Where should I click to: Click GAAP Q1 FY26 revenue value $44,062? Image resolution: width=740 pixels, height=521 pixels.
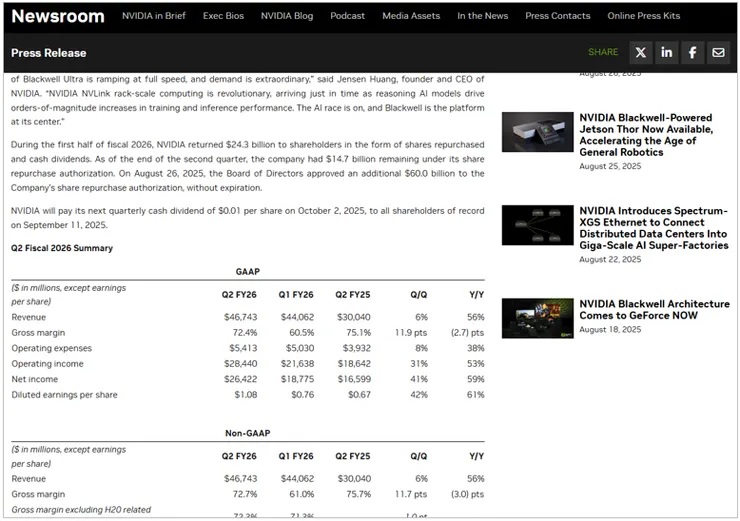tap(297, 317)
